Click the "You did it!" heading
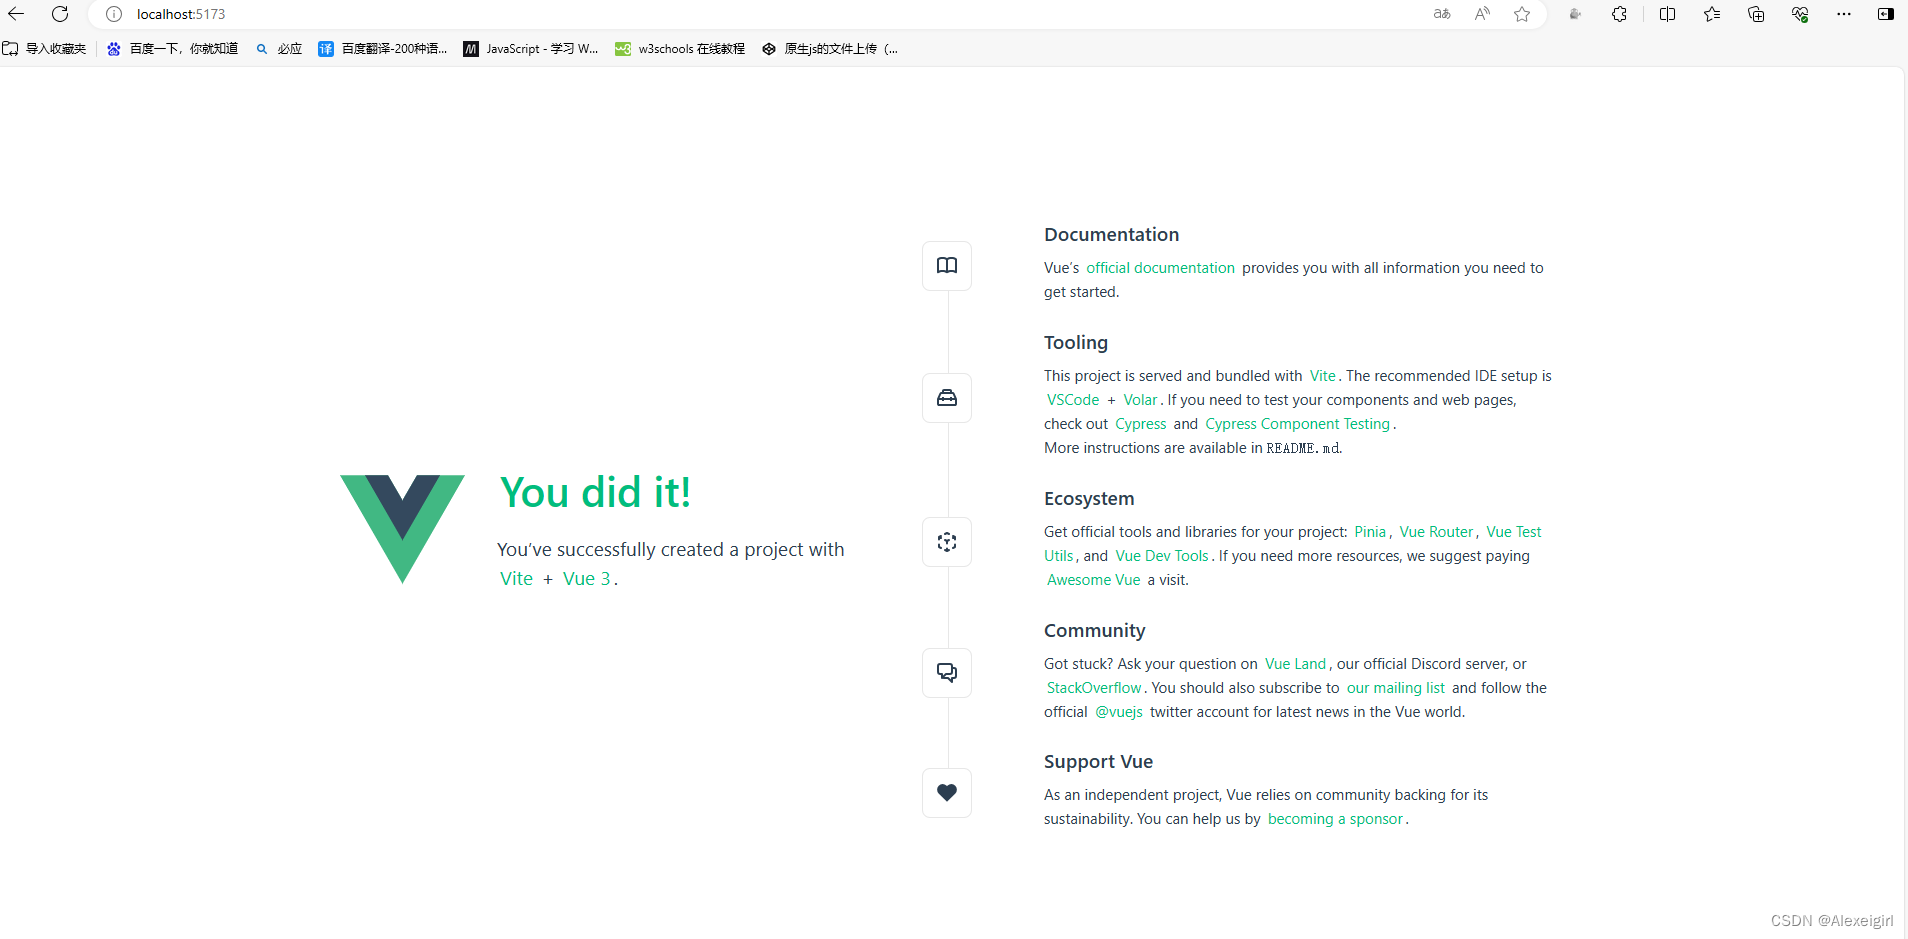This screenshot has width=1908, height=939. click(x=595, y=492)
